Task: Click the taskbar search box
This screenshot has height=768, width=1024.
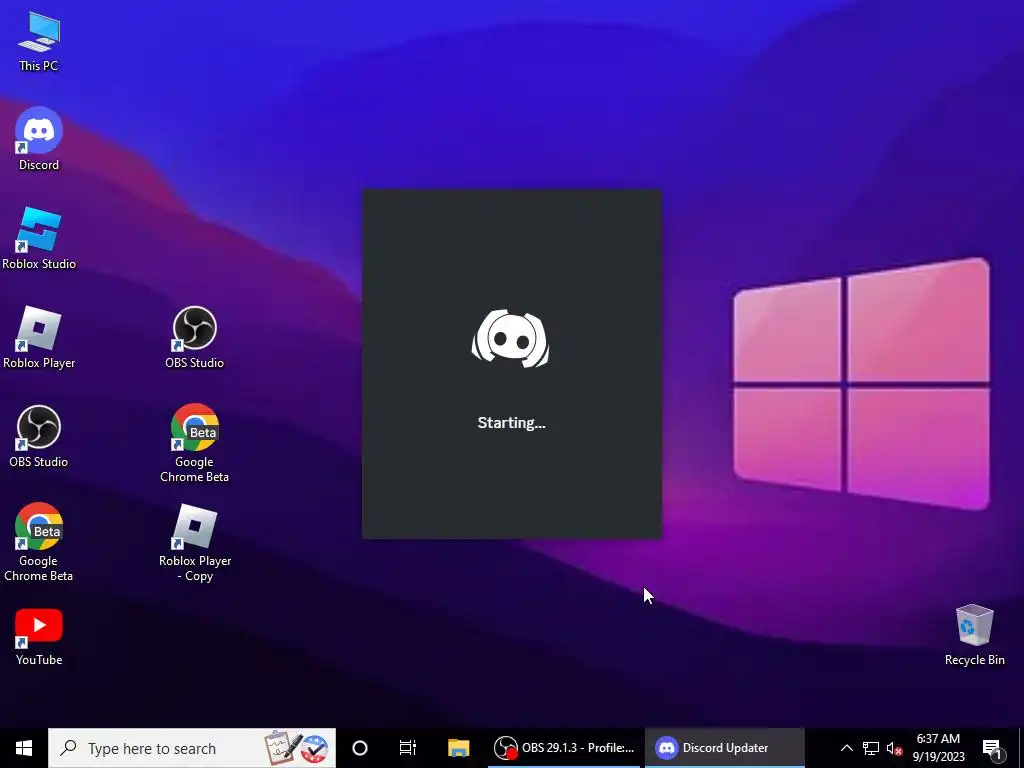Action: tap(192, 748)
